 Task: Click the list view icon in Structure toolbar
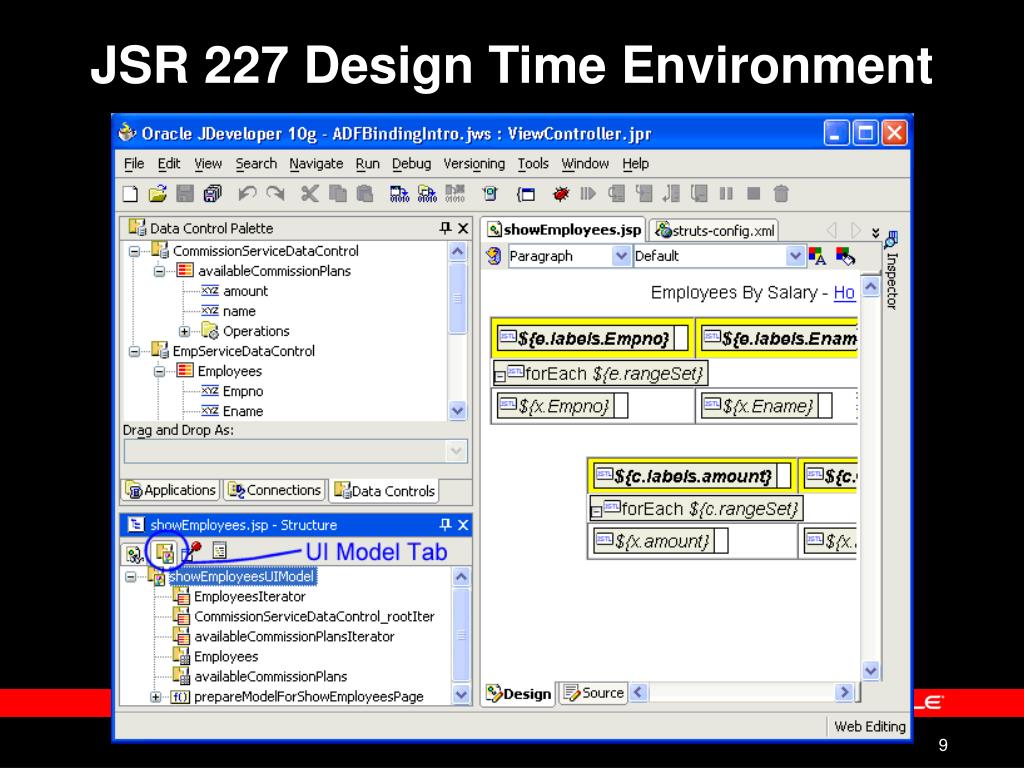(219, 552)
